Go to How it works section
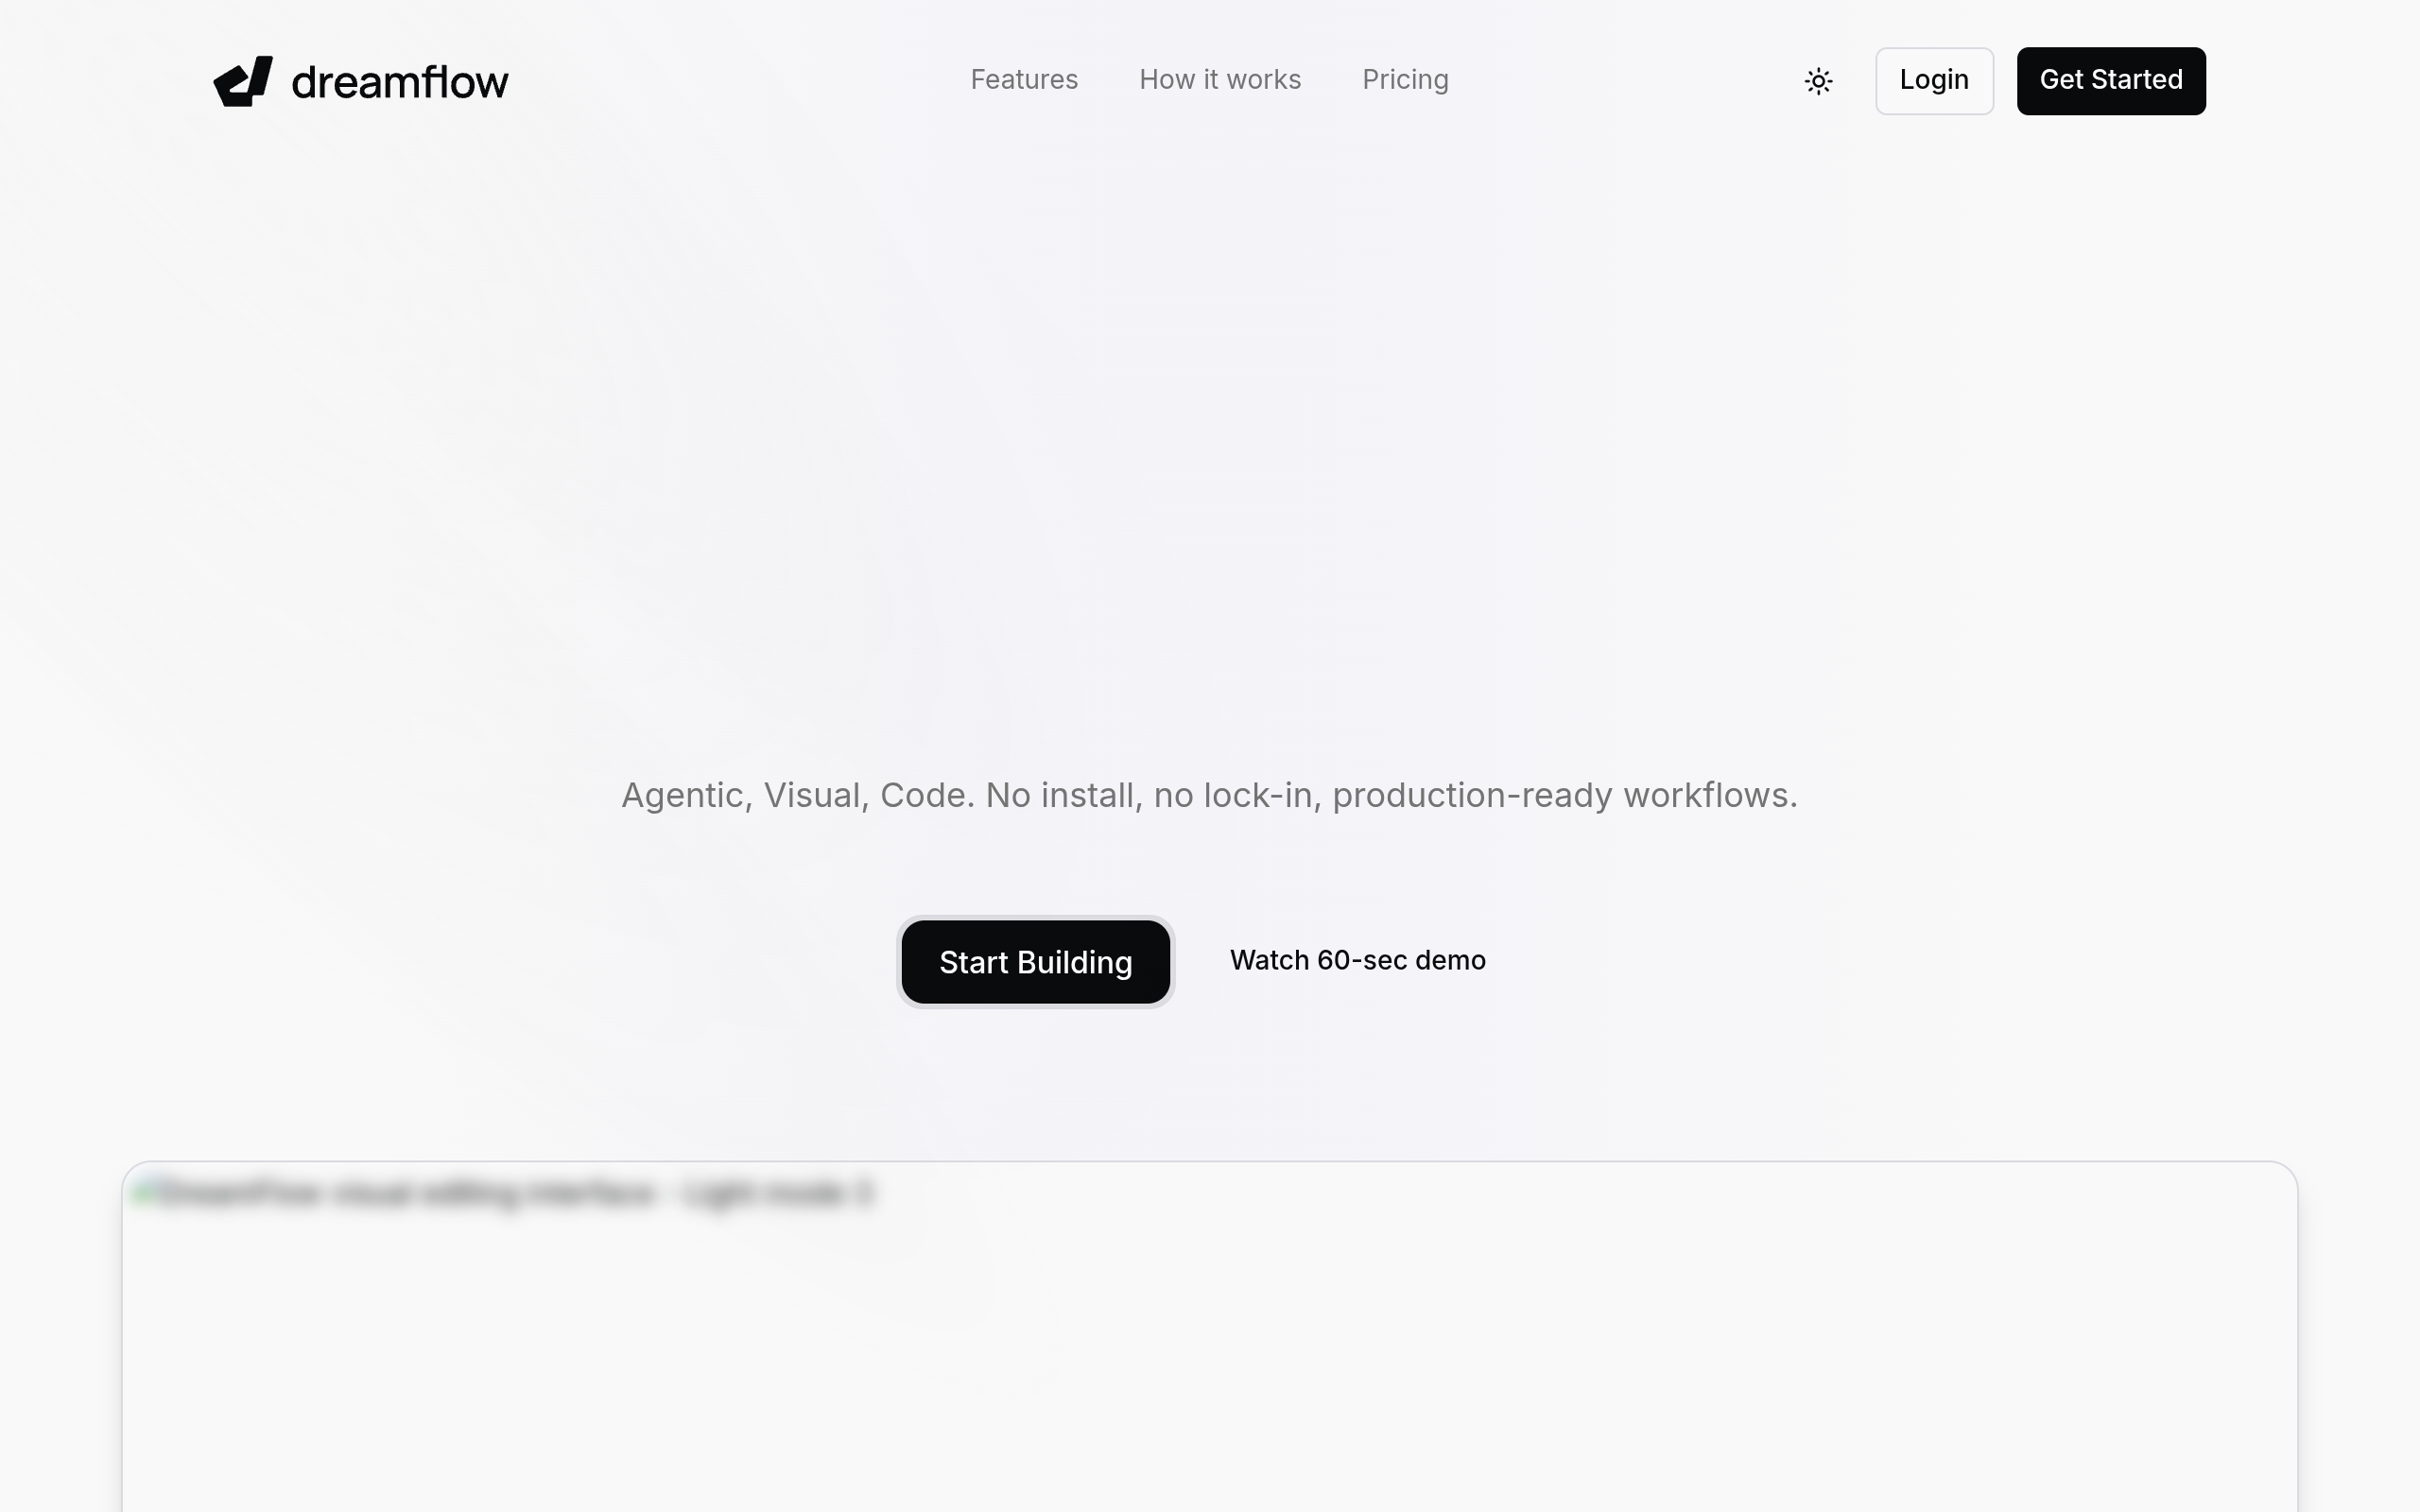The image size is (2420, 1512). (x=1219, y=80)
